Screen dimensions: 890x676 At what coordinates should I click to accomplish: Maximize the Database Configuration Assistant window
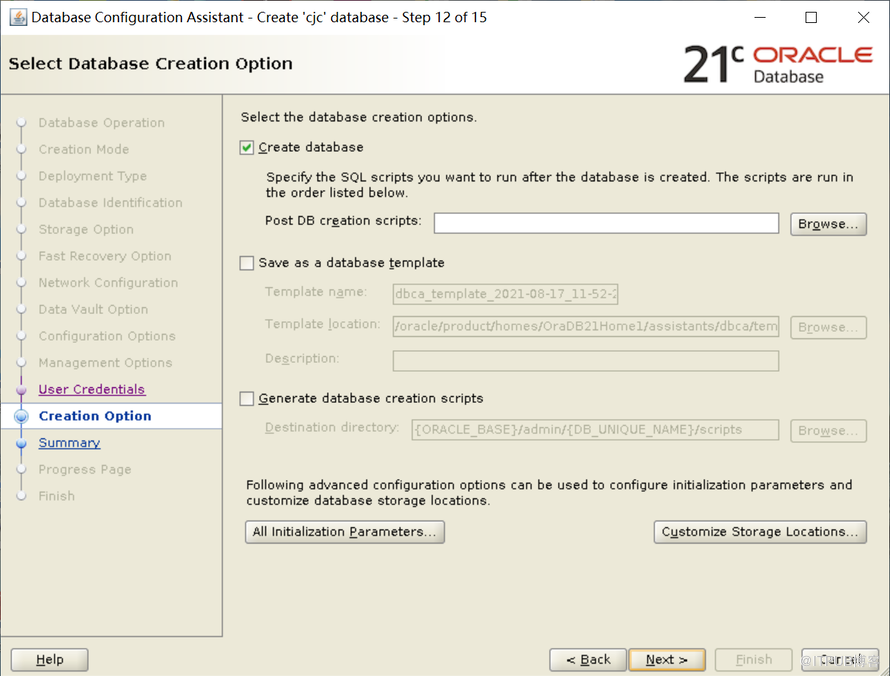coord(811,18)
